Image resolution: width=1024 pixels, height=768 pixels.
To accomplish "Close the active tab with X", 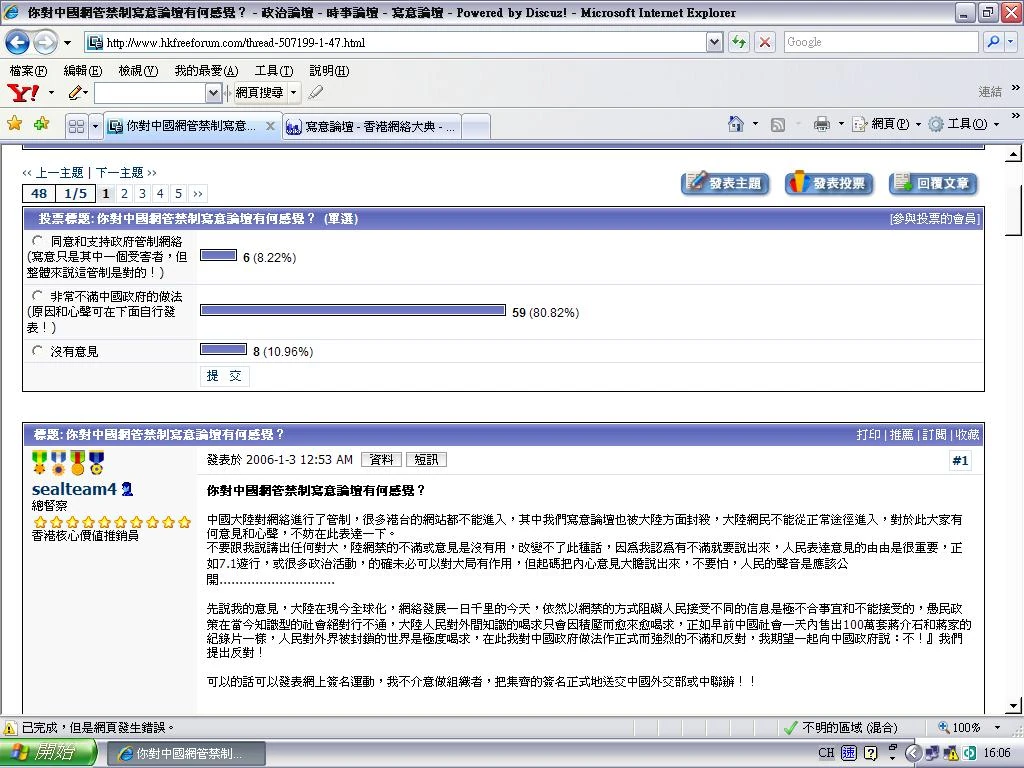I will click(x=270, y=126).
